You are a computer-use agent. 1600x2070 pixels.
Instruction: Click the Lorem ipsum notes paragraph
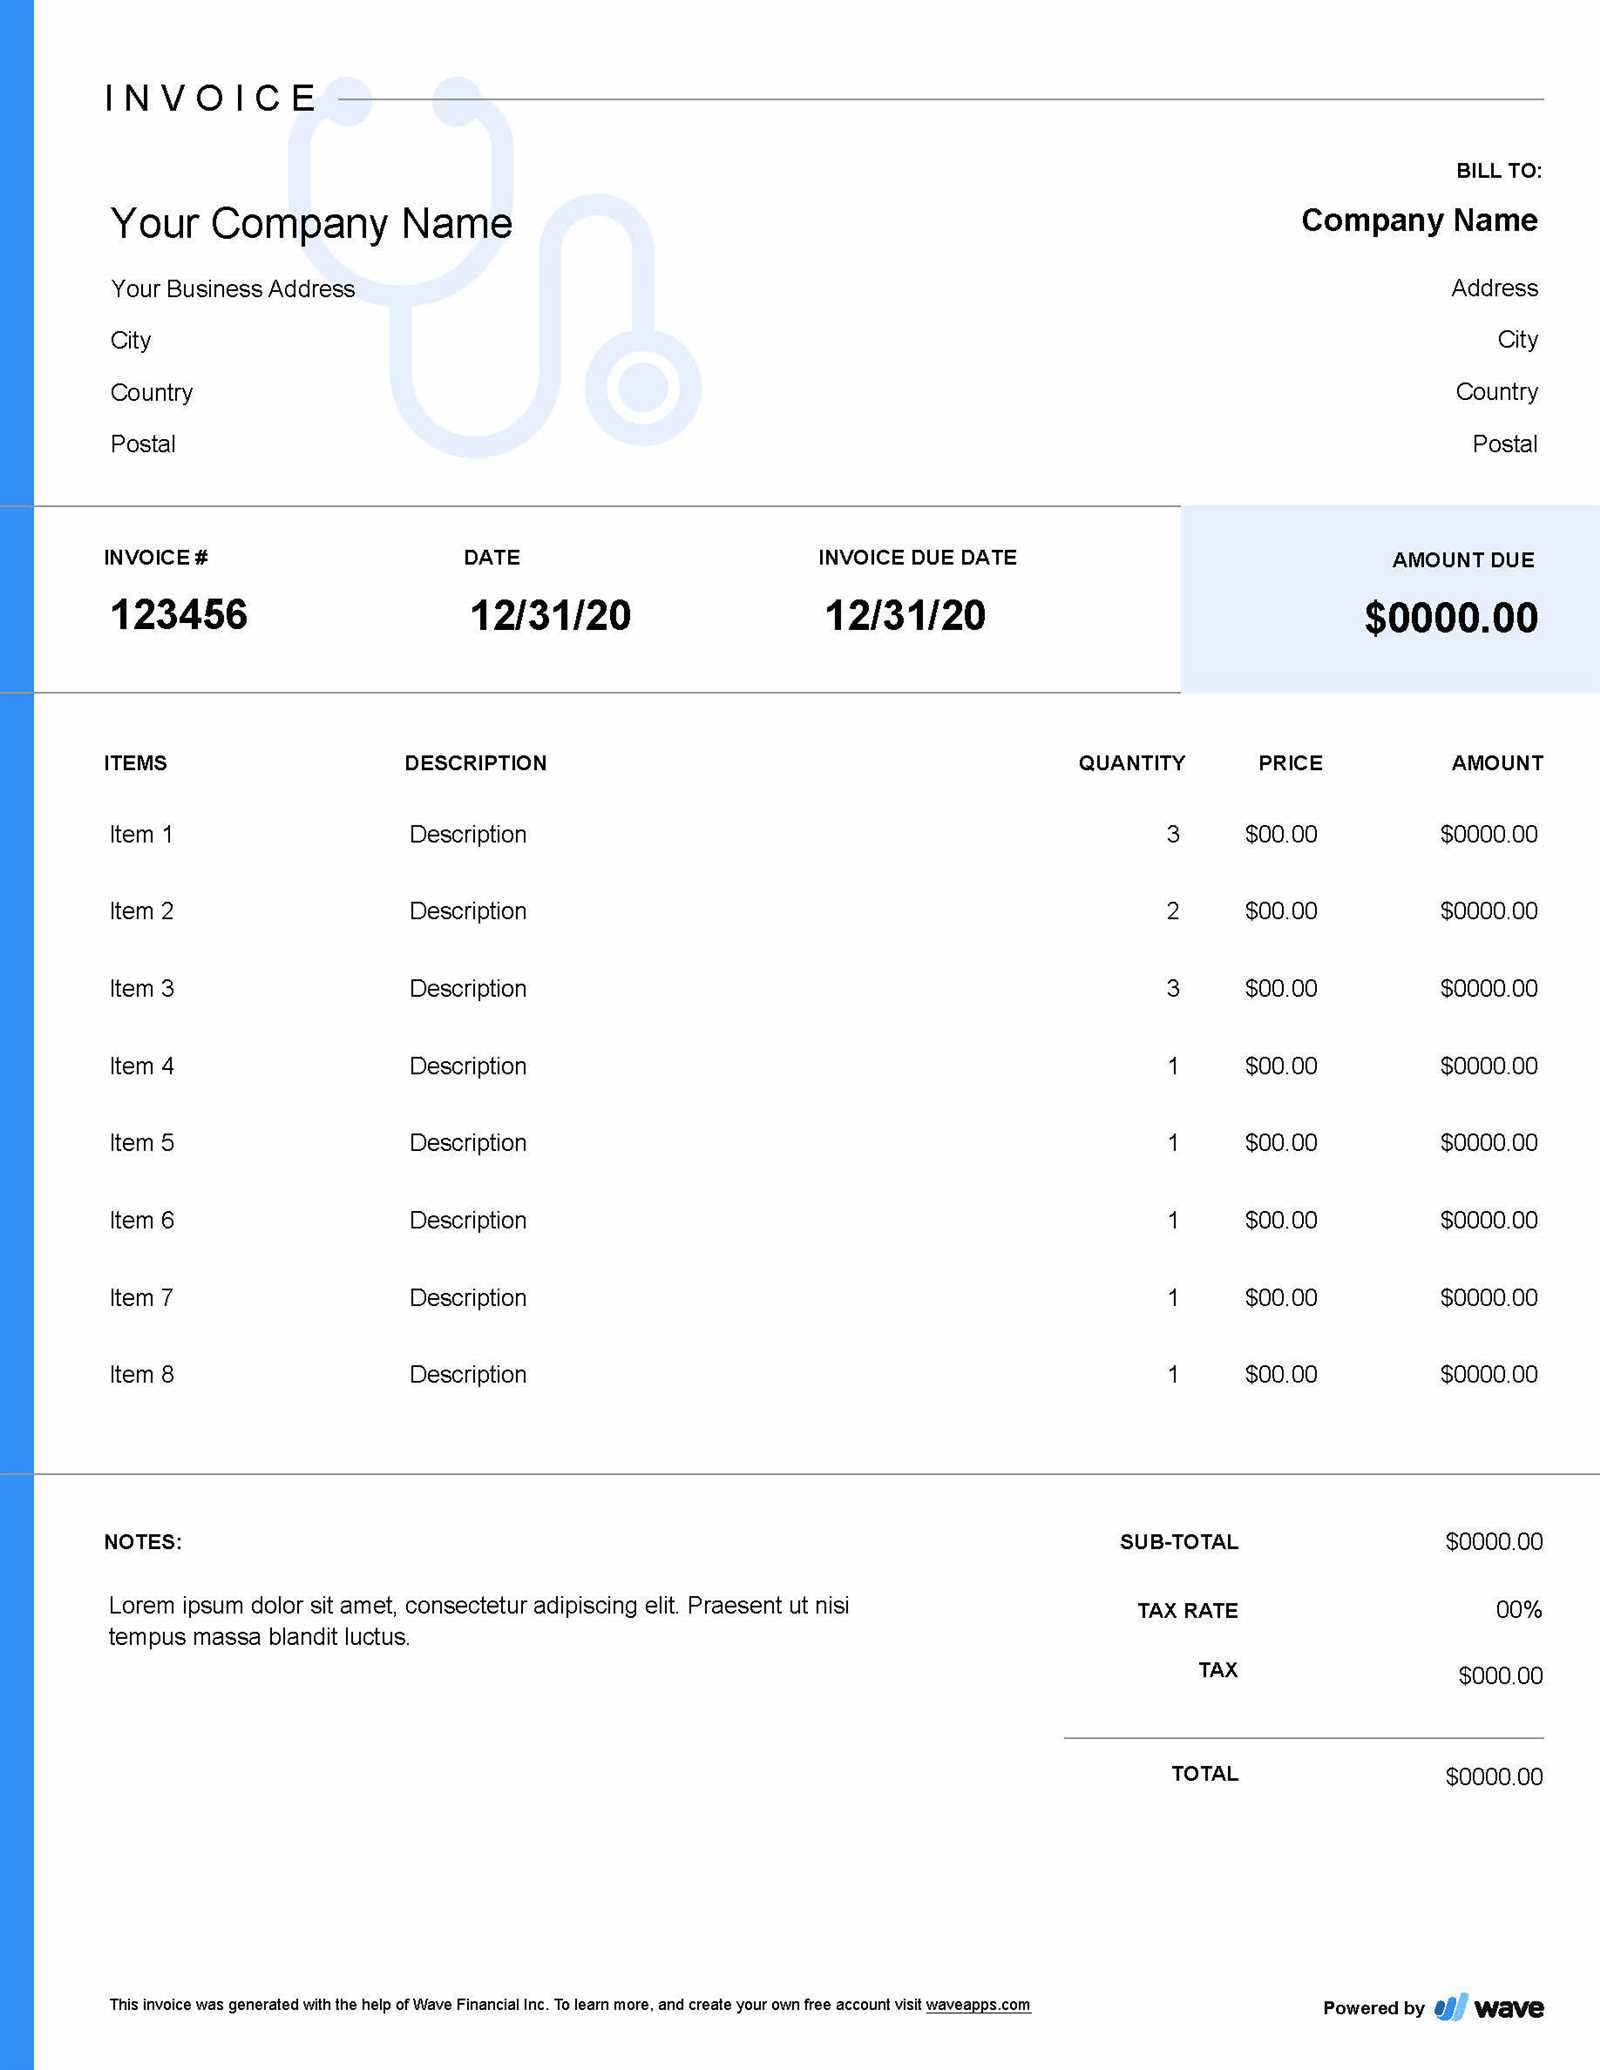click(479, 1621)
